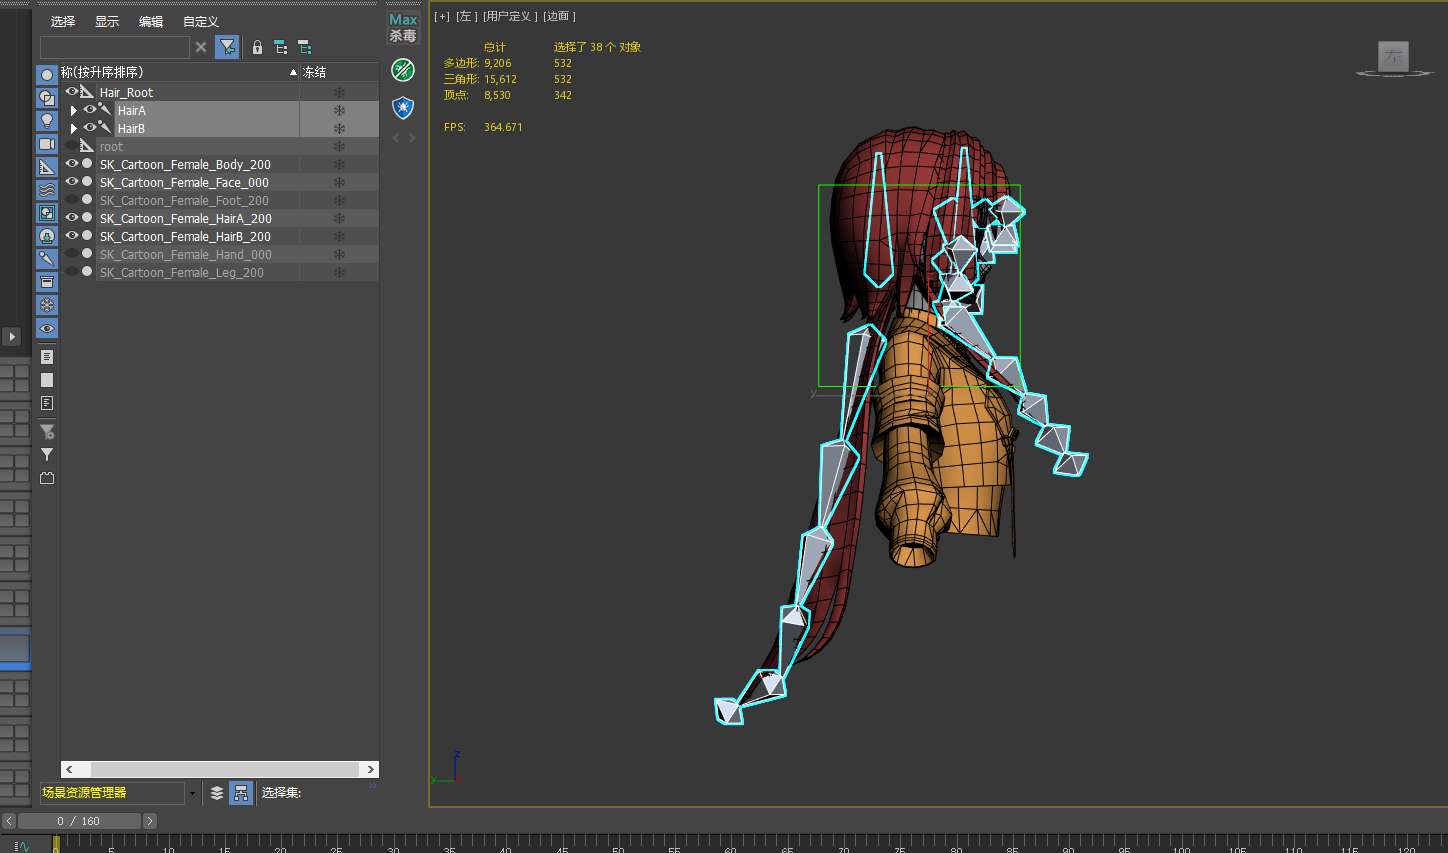
Task: Hide the HairA bone chain
Action: click(x=90, y=110)
